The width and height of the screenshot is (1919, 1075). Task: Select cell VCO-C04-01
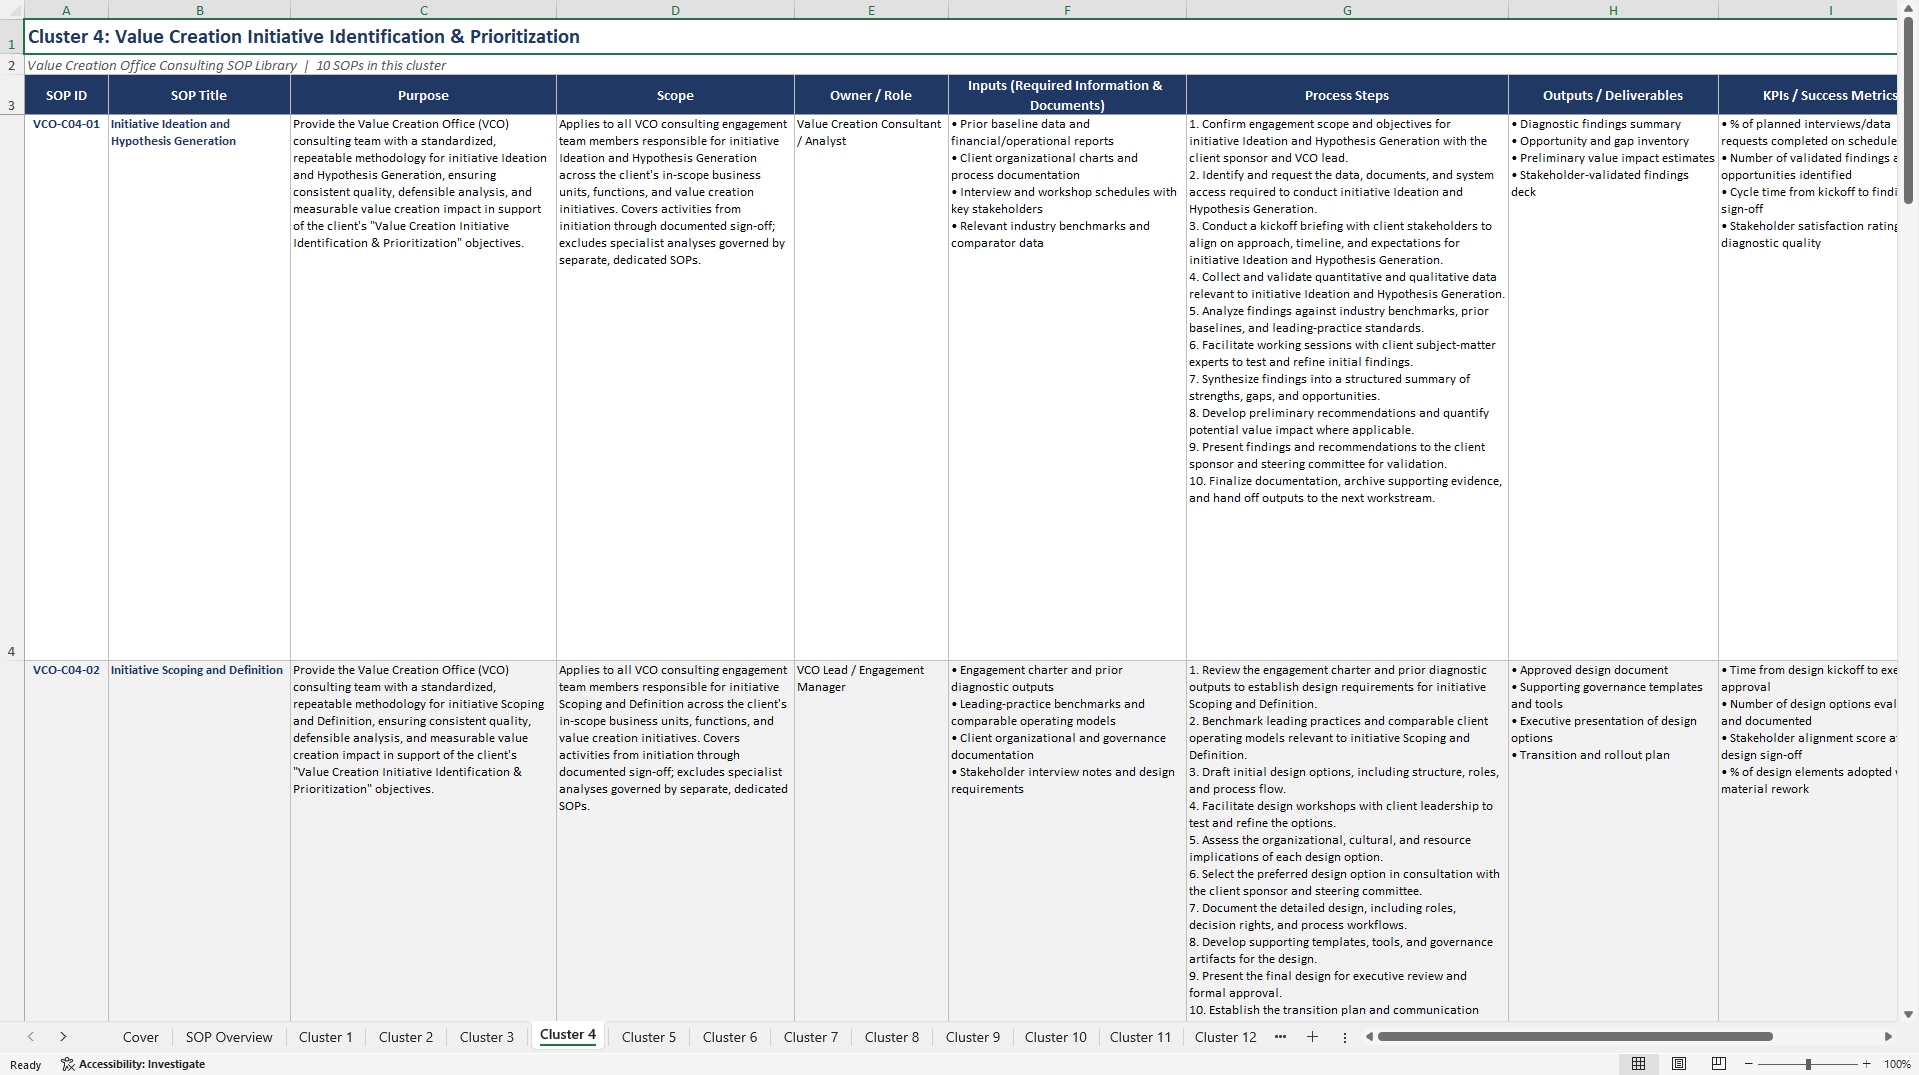(66, 388)
